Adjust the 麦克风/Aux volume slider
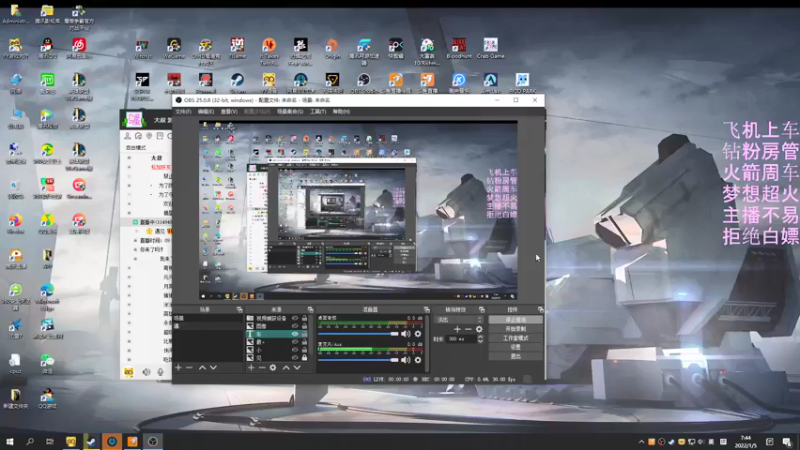This screenshot has width=800, height=450. [x=358, y=360]
